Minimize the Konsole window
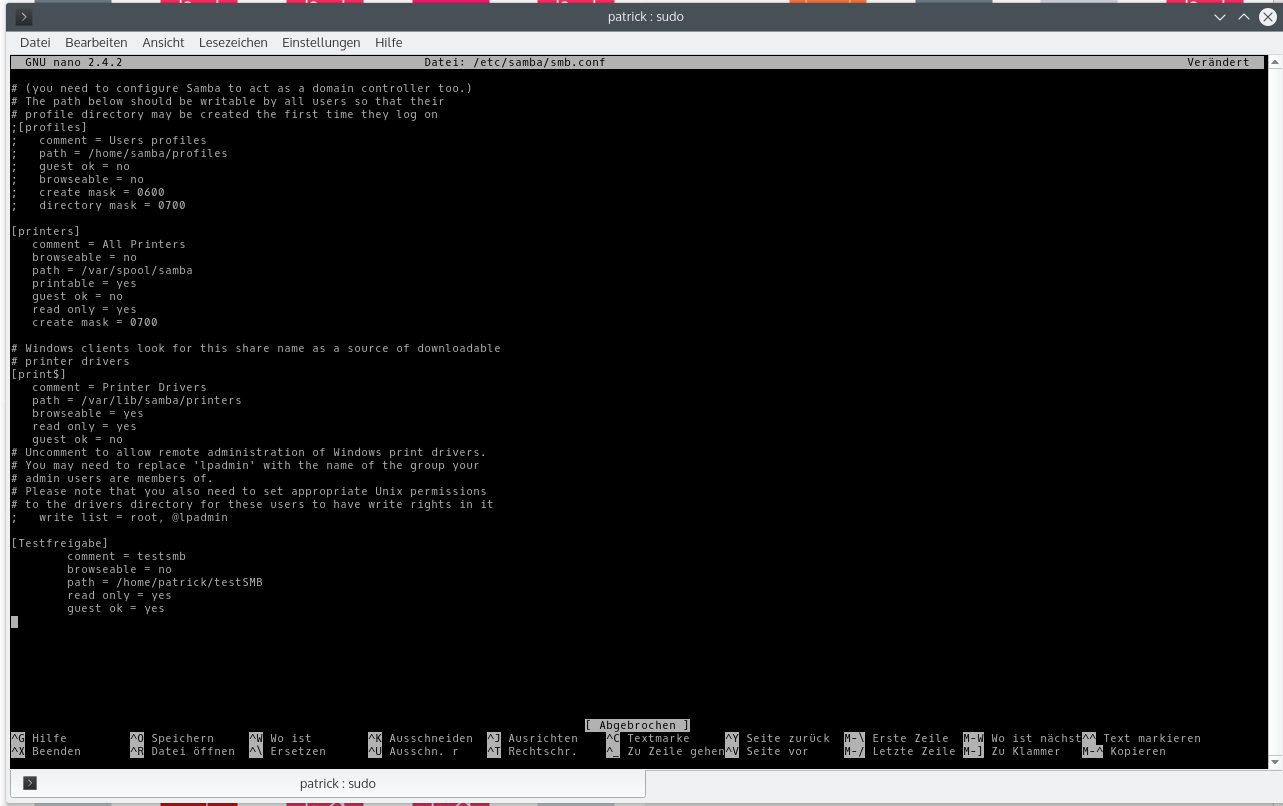The image size is (1283, 806). pos(1220,17)
